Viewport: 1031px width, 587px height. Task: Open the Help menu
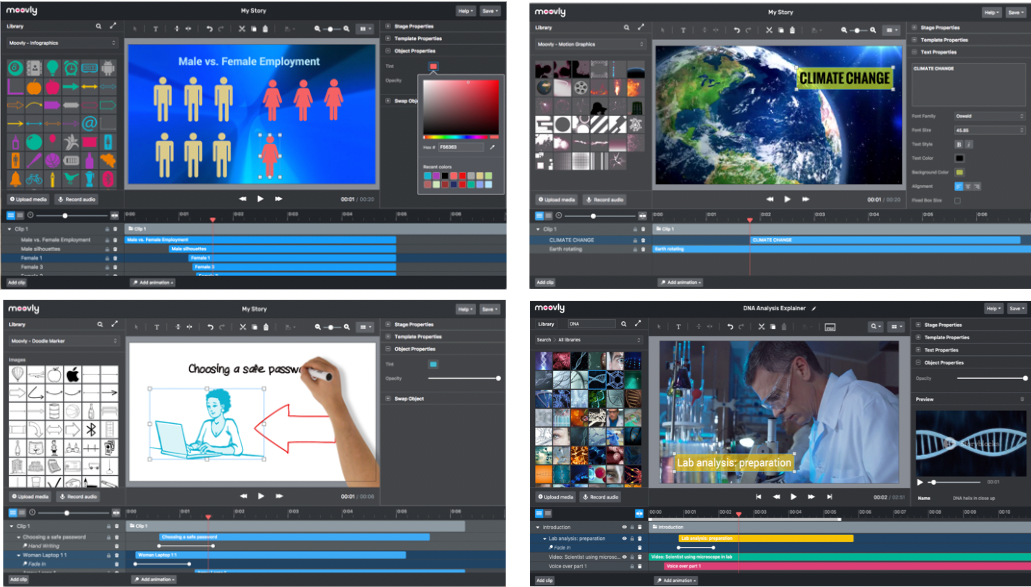pos(463,11)
